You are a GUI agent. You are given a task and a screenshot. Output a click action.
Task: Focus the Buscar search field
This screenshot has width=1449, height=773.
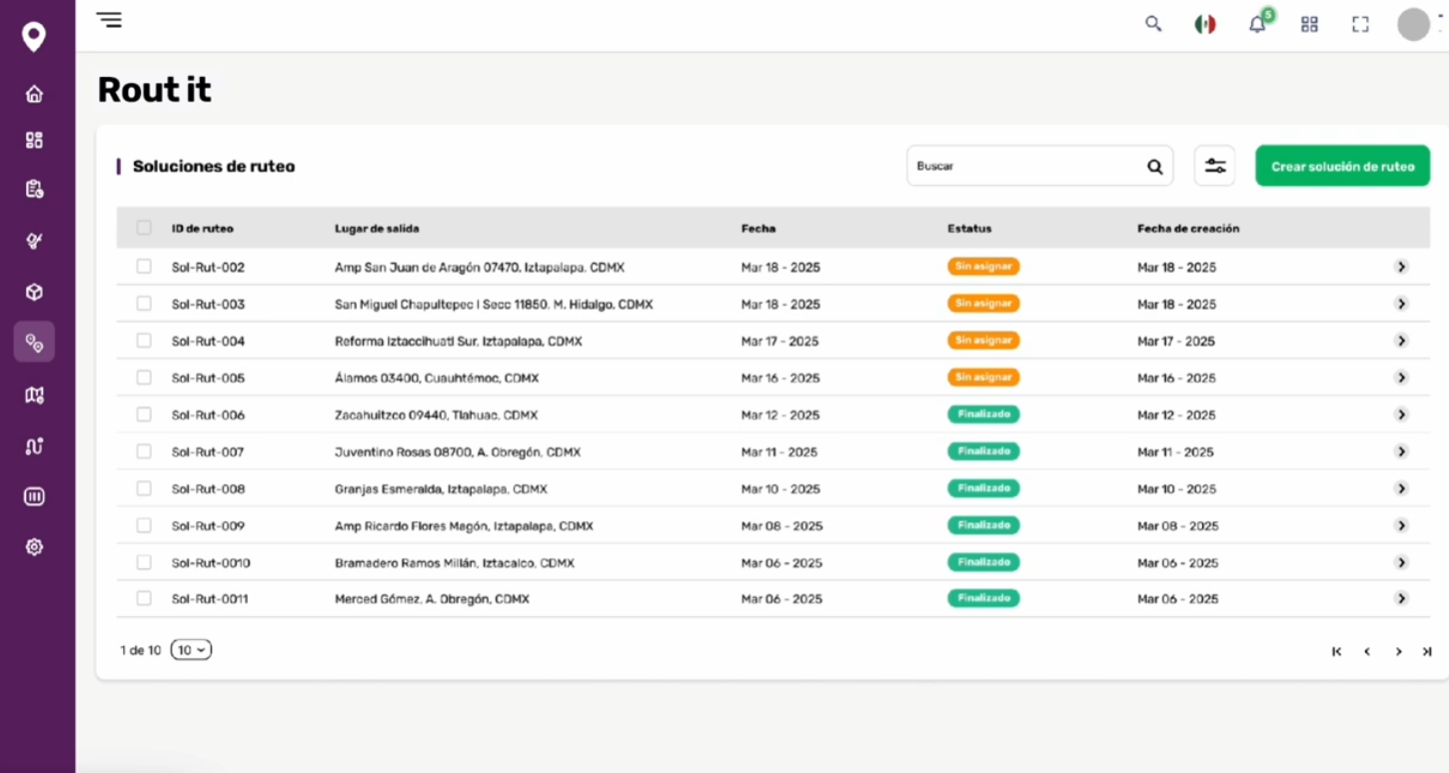(1040, 166)
